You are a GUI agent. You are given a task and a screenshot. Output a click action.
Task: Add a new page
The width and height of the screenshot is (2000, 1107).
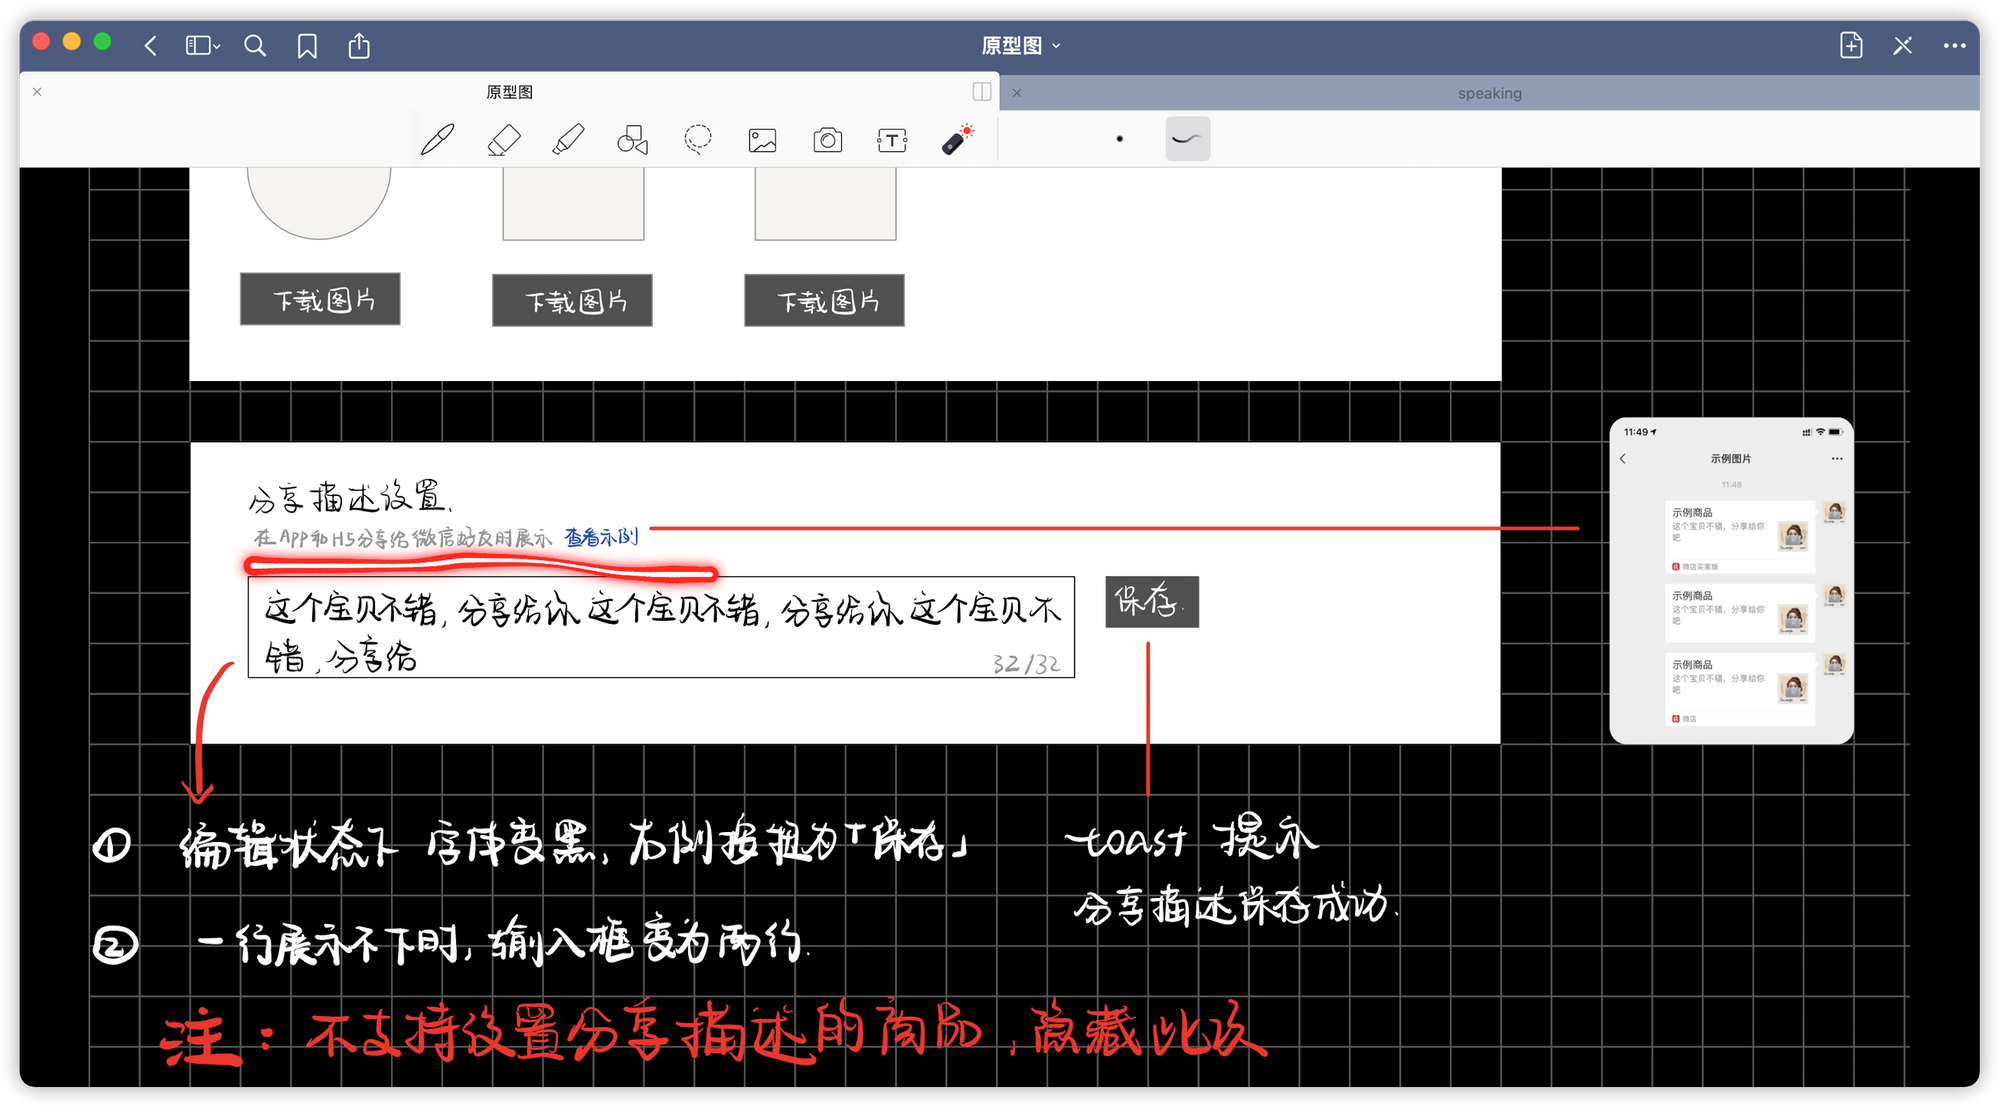point(1851,46)
